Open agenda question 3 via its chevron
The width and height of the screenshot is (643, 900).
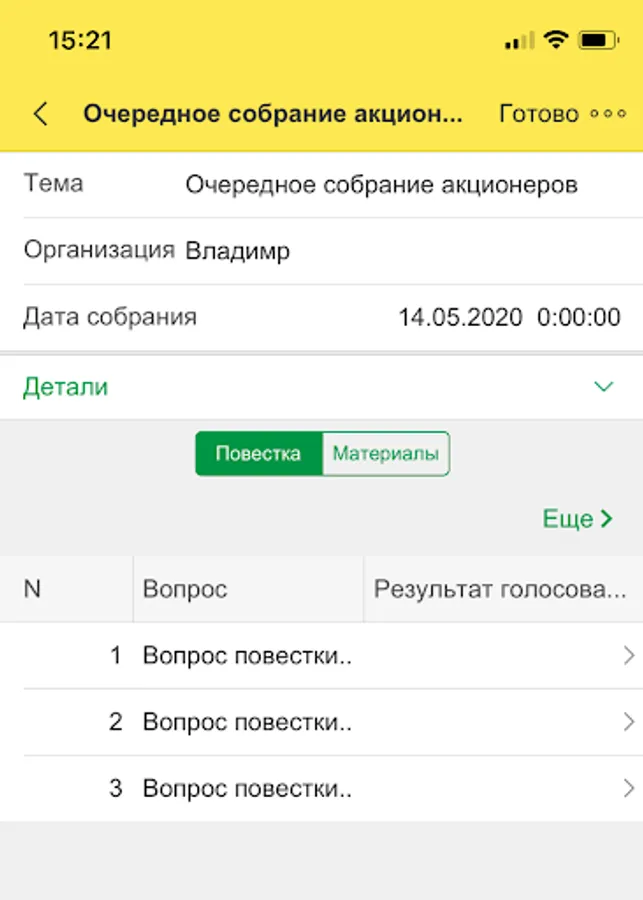(x=628, y=788)
